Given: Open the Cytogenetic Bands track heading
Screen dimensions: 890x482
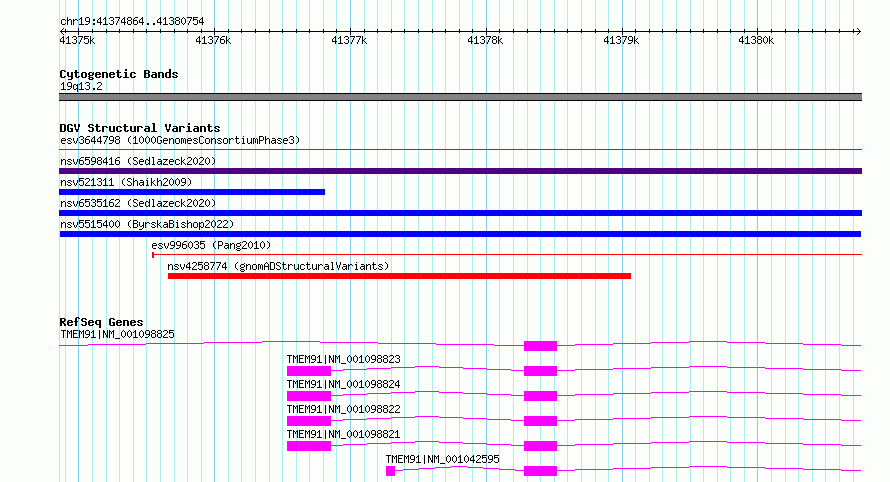Looking at the screenshot, I should (x=119, y=74).
